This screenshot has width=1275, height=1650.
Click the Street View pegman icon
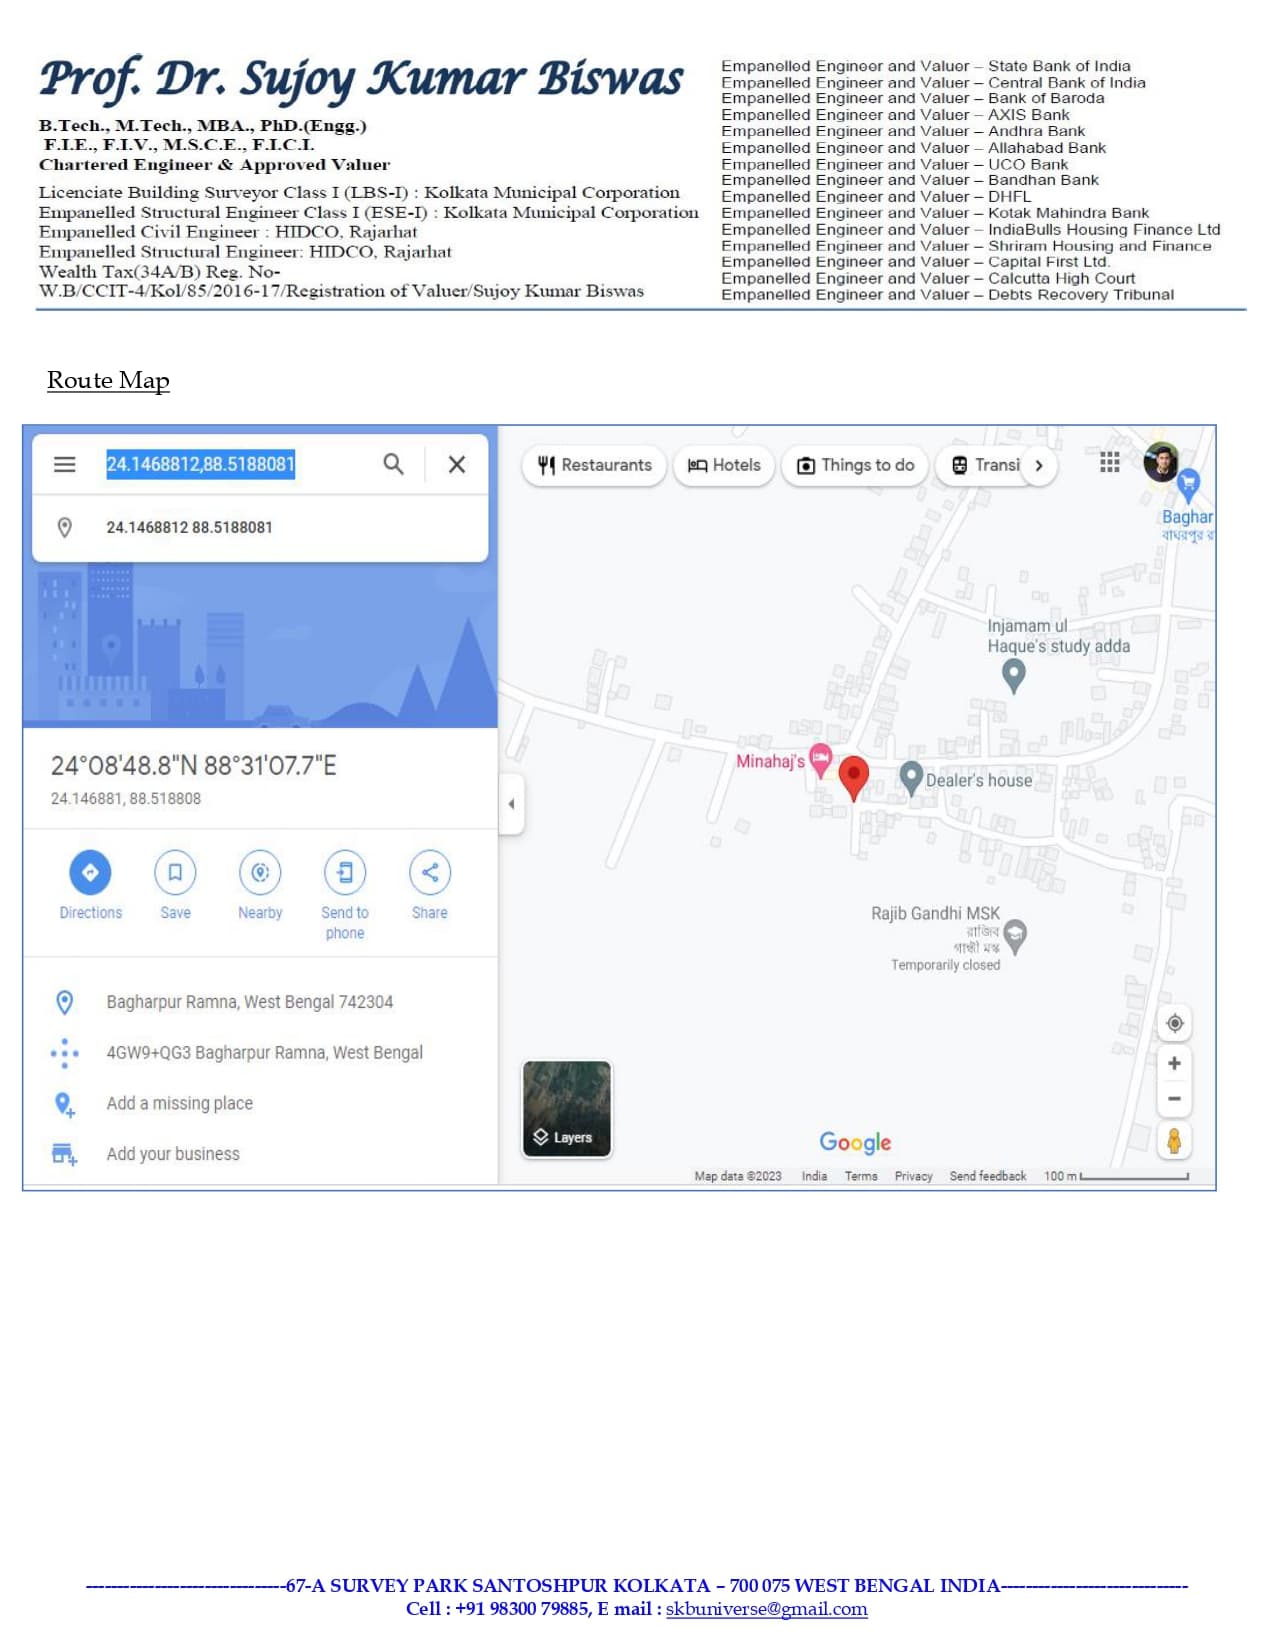tap(1175, 1141)
